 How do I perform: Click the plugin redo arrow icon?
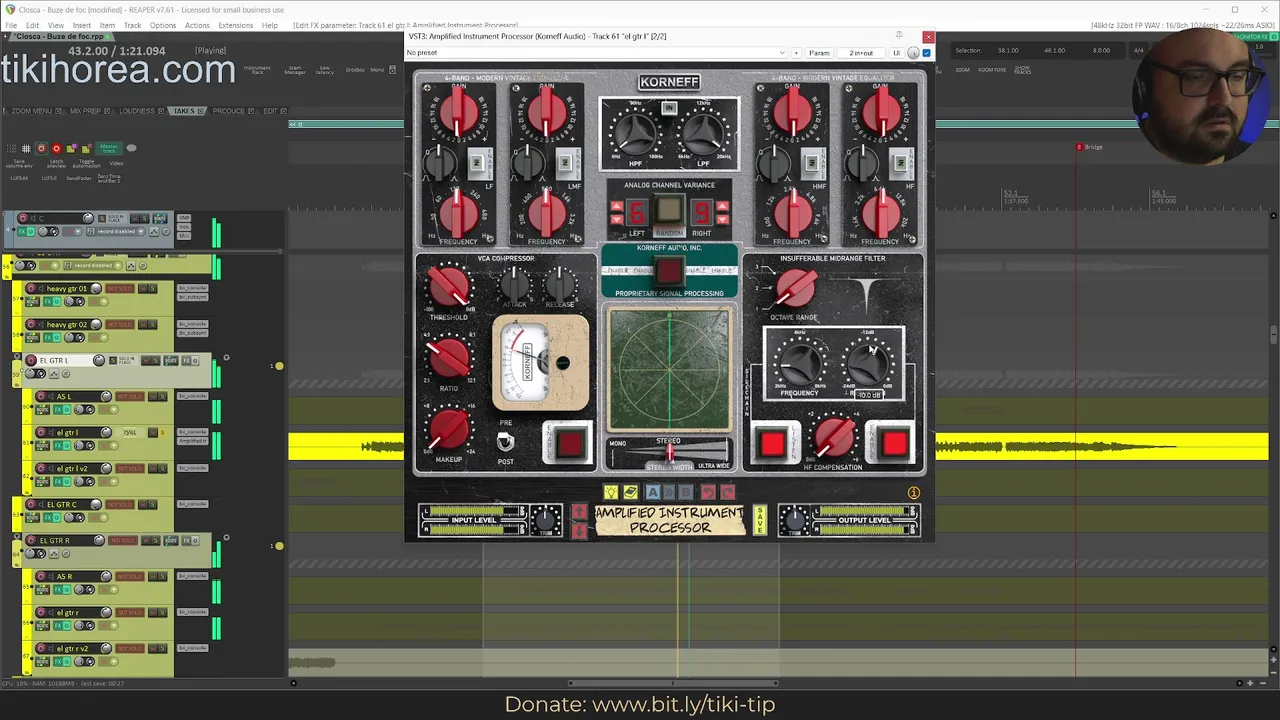[x=727, y=492]
